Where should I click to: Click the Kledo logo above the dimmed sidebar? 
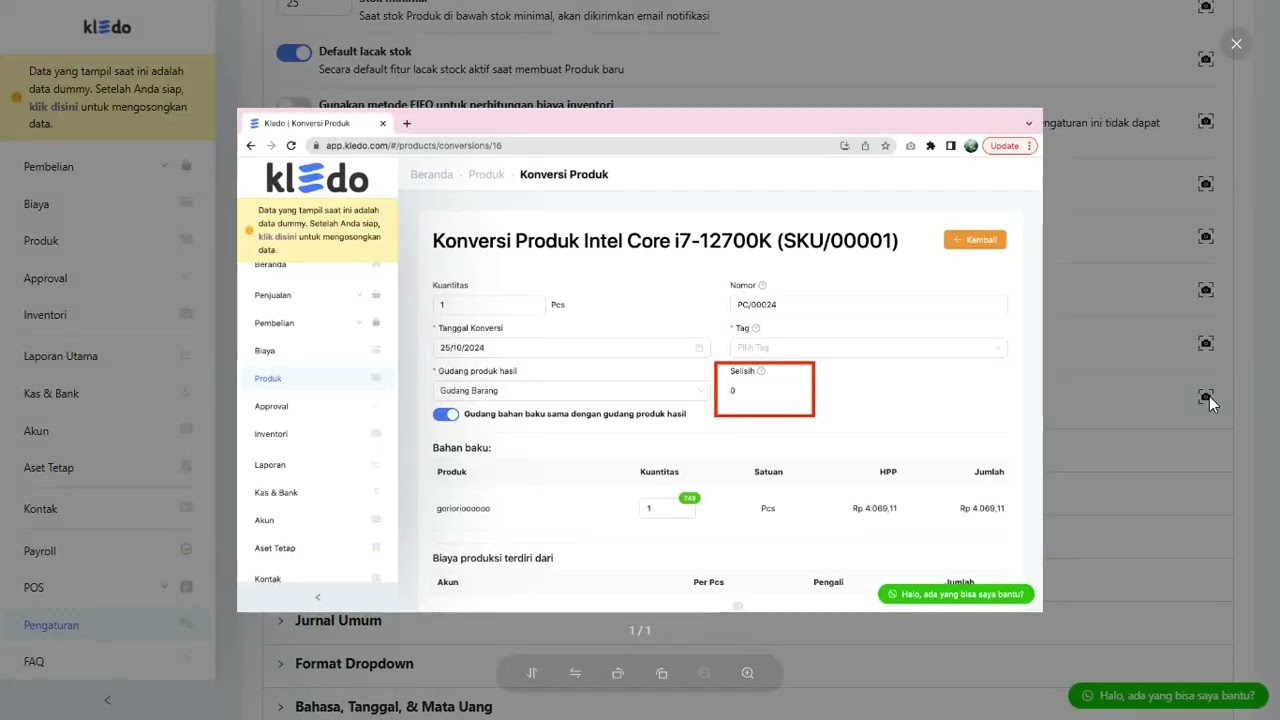click(107, 27)
